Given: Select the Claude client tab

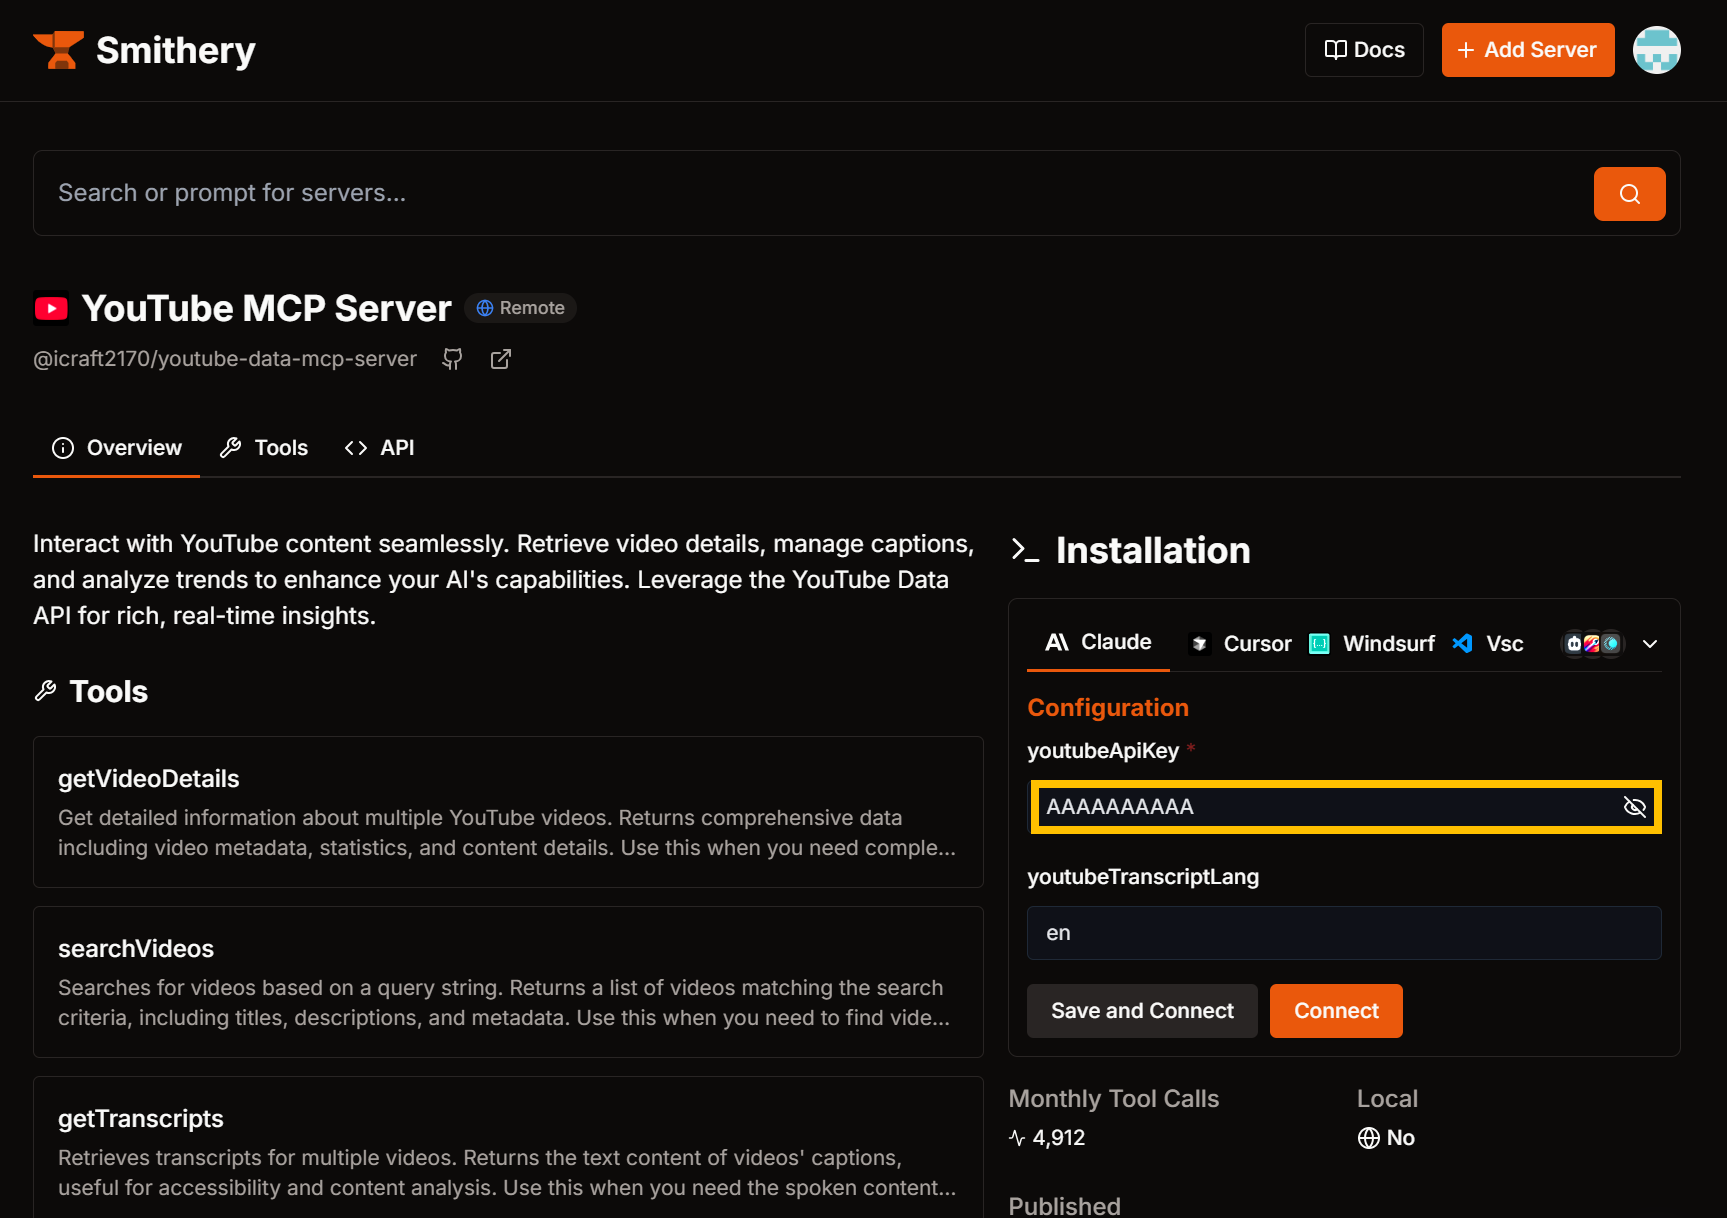Looking at the screenshot, I should 1098,642.
